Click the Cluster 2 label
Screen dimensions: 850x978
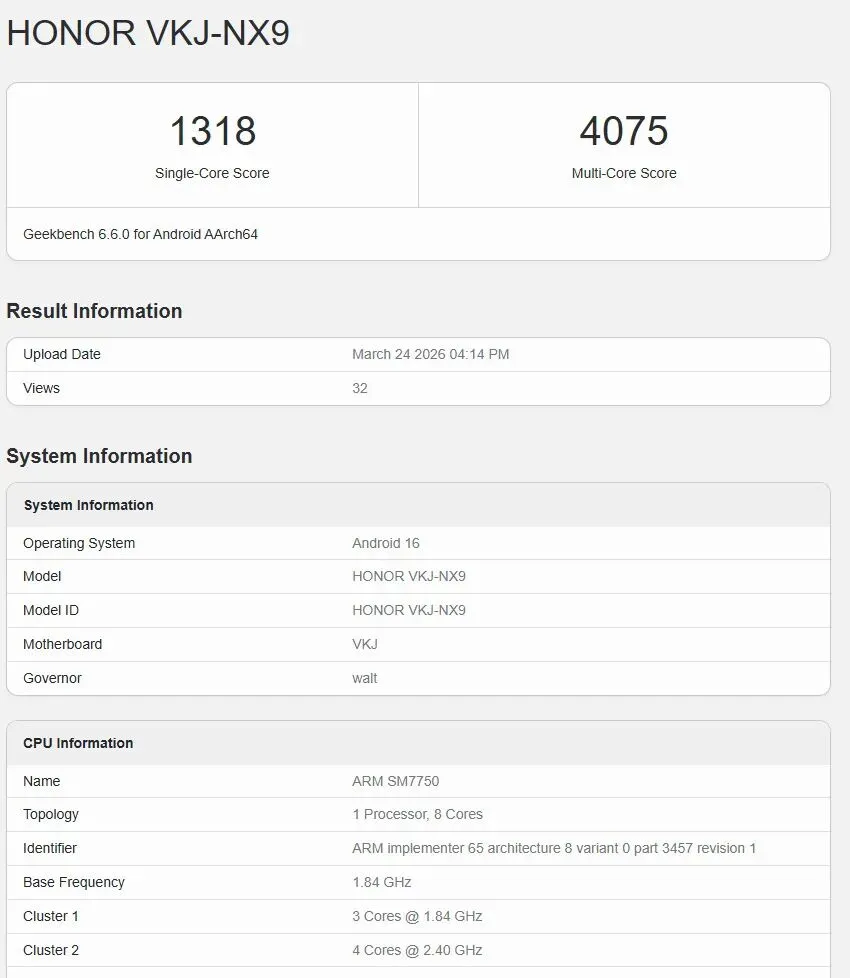pos(51,951)
